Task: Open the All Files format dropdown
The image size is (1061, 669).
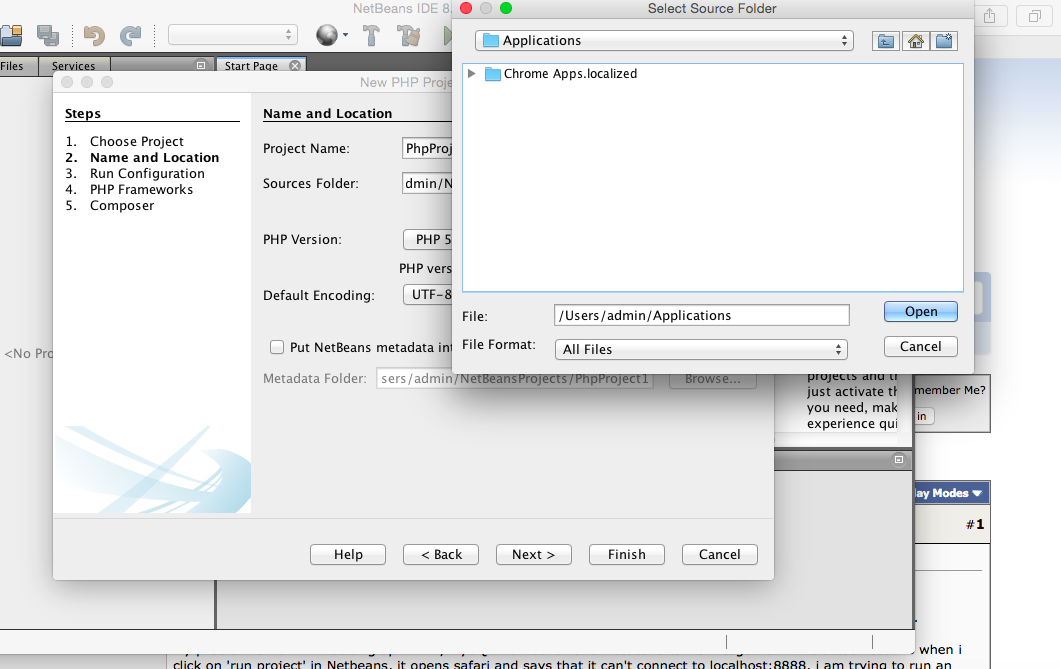Action: pos(701,349)
